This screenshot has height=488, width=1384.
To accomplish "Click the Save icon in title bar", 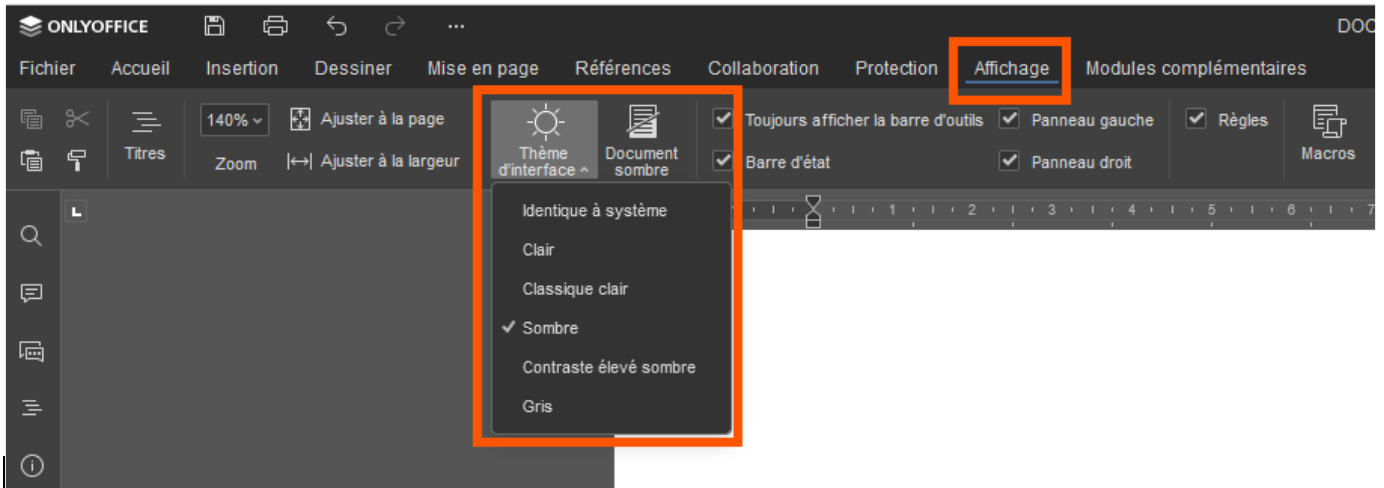I will coord(214,26).
